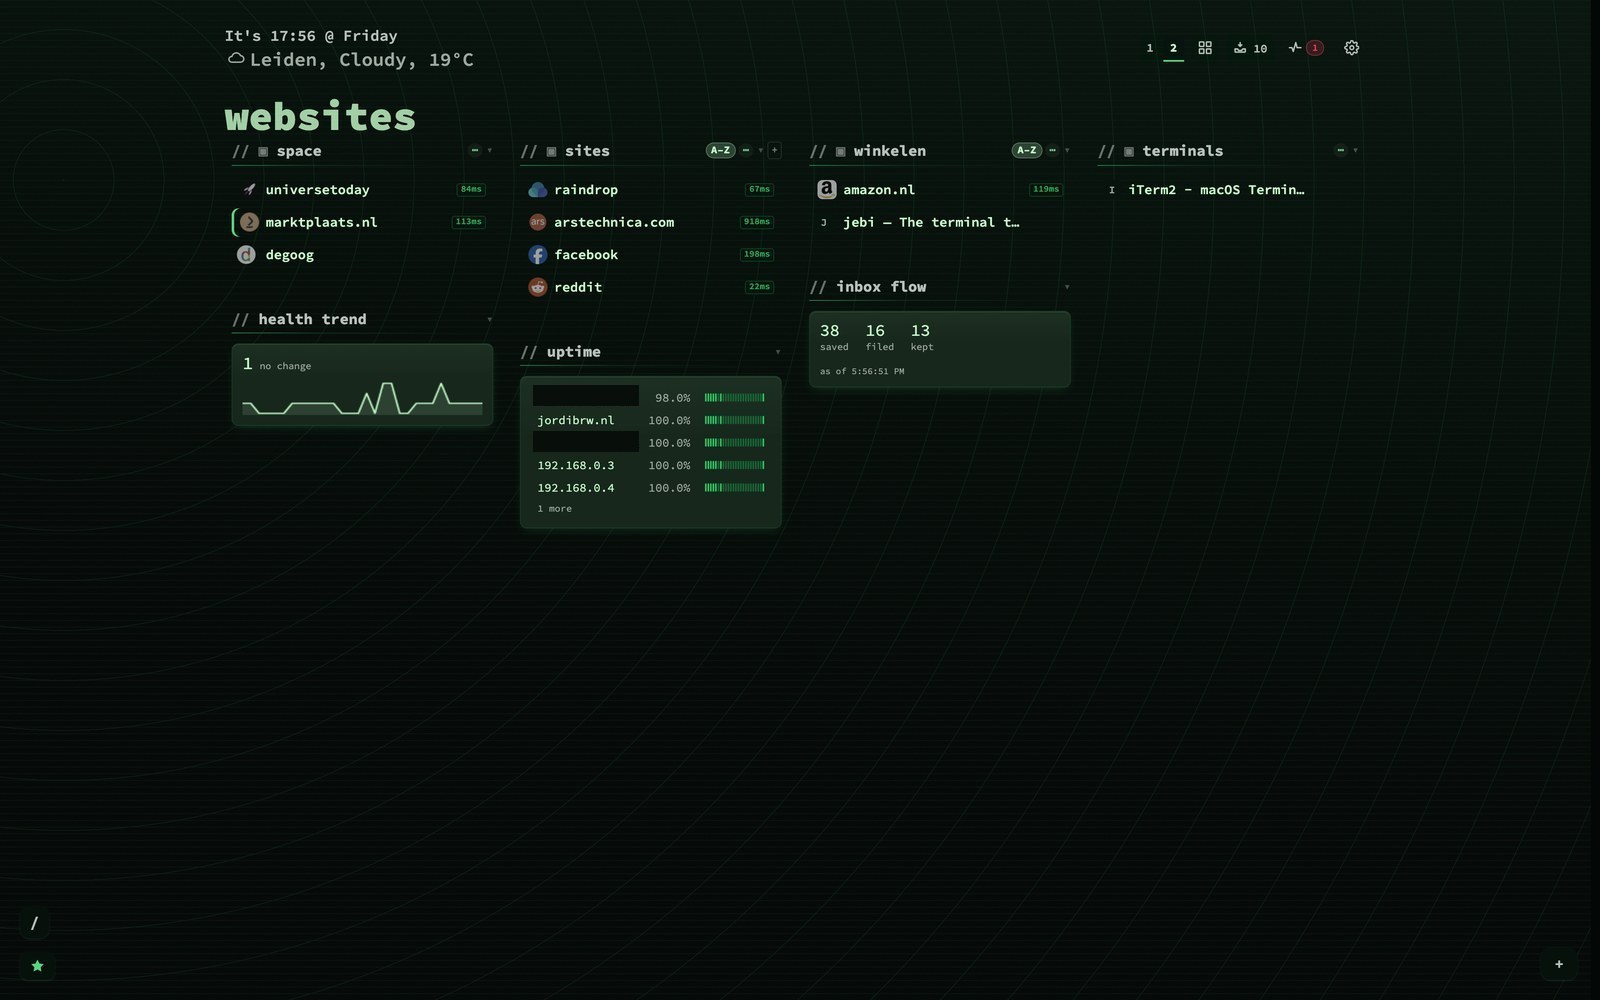Viewport: 1600px width, 1000px height.
Task: Collapse the terminals group arrow
Action: [x=1355, y=151]
